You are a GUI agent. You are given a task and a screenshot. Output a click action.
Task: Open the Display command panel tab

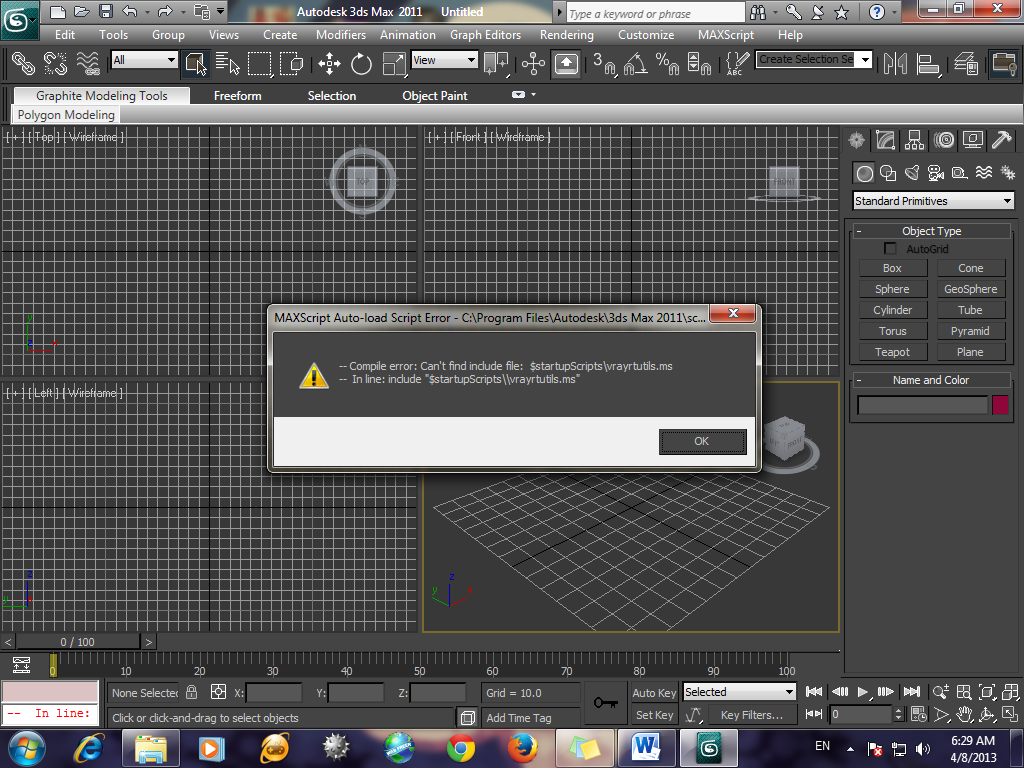972,140
